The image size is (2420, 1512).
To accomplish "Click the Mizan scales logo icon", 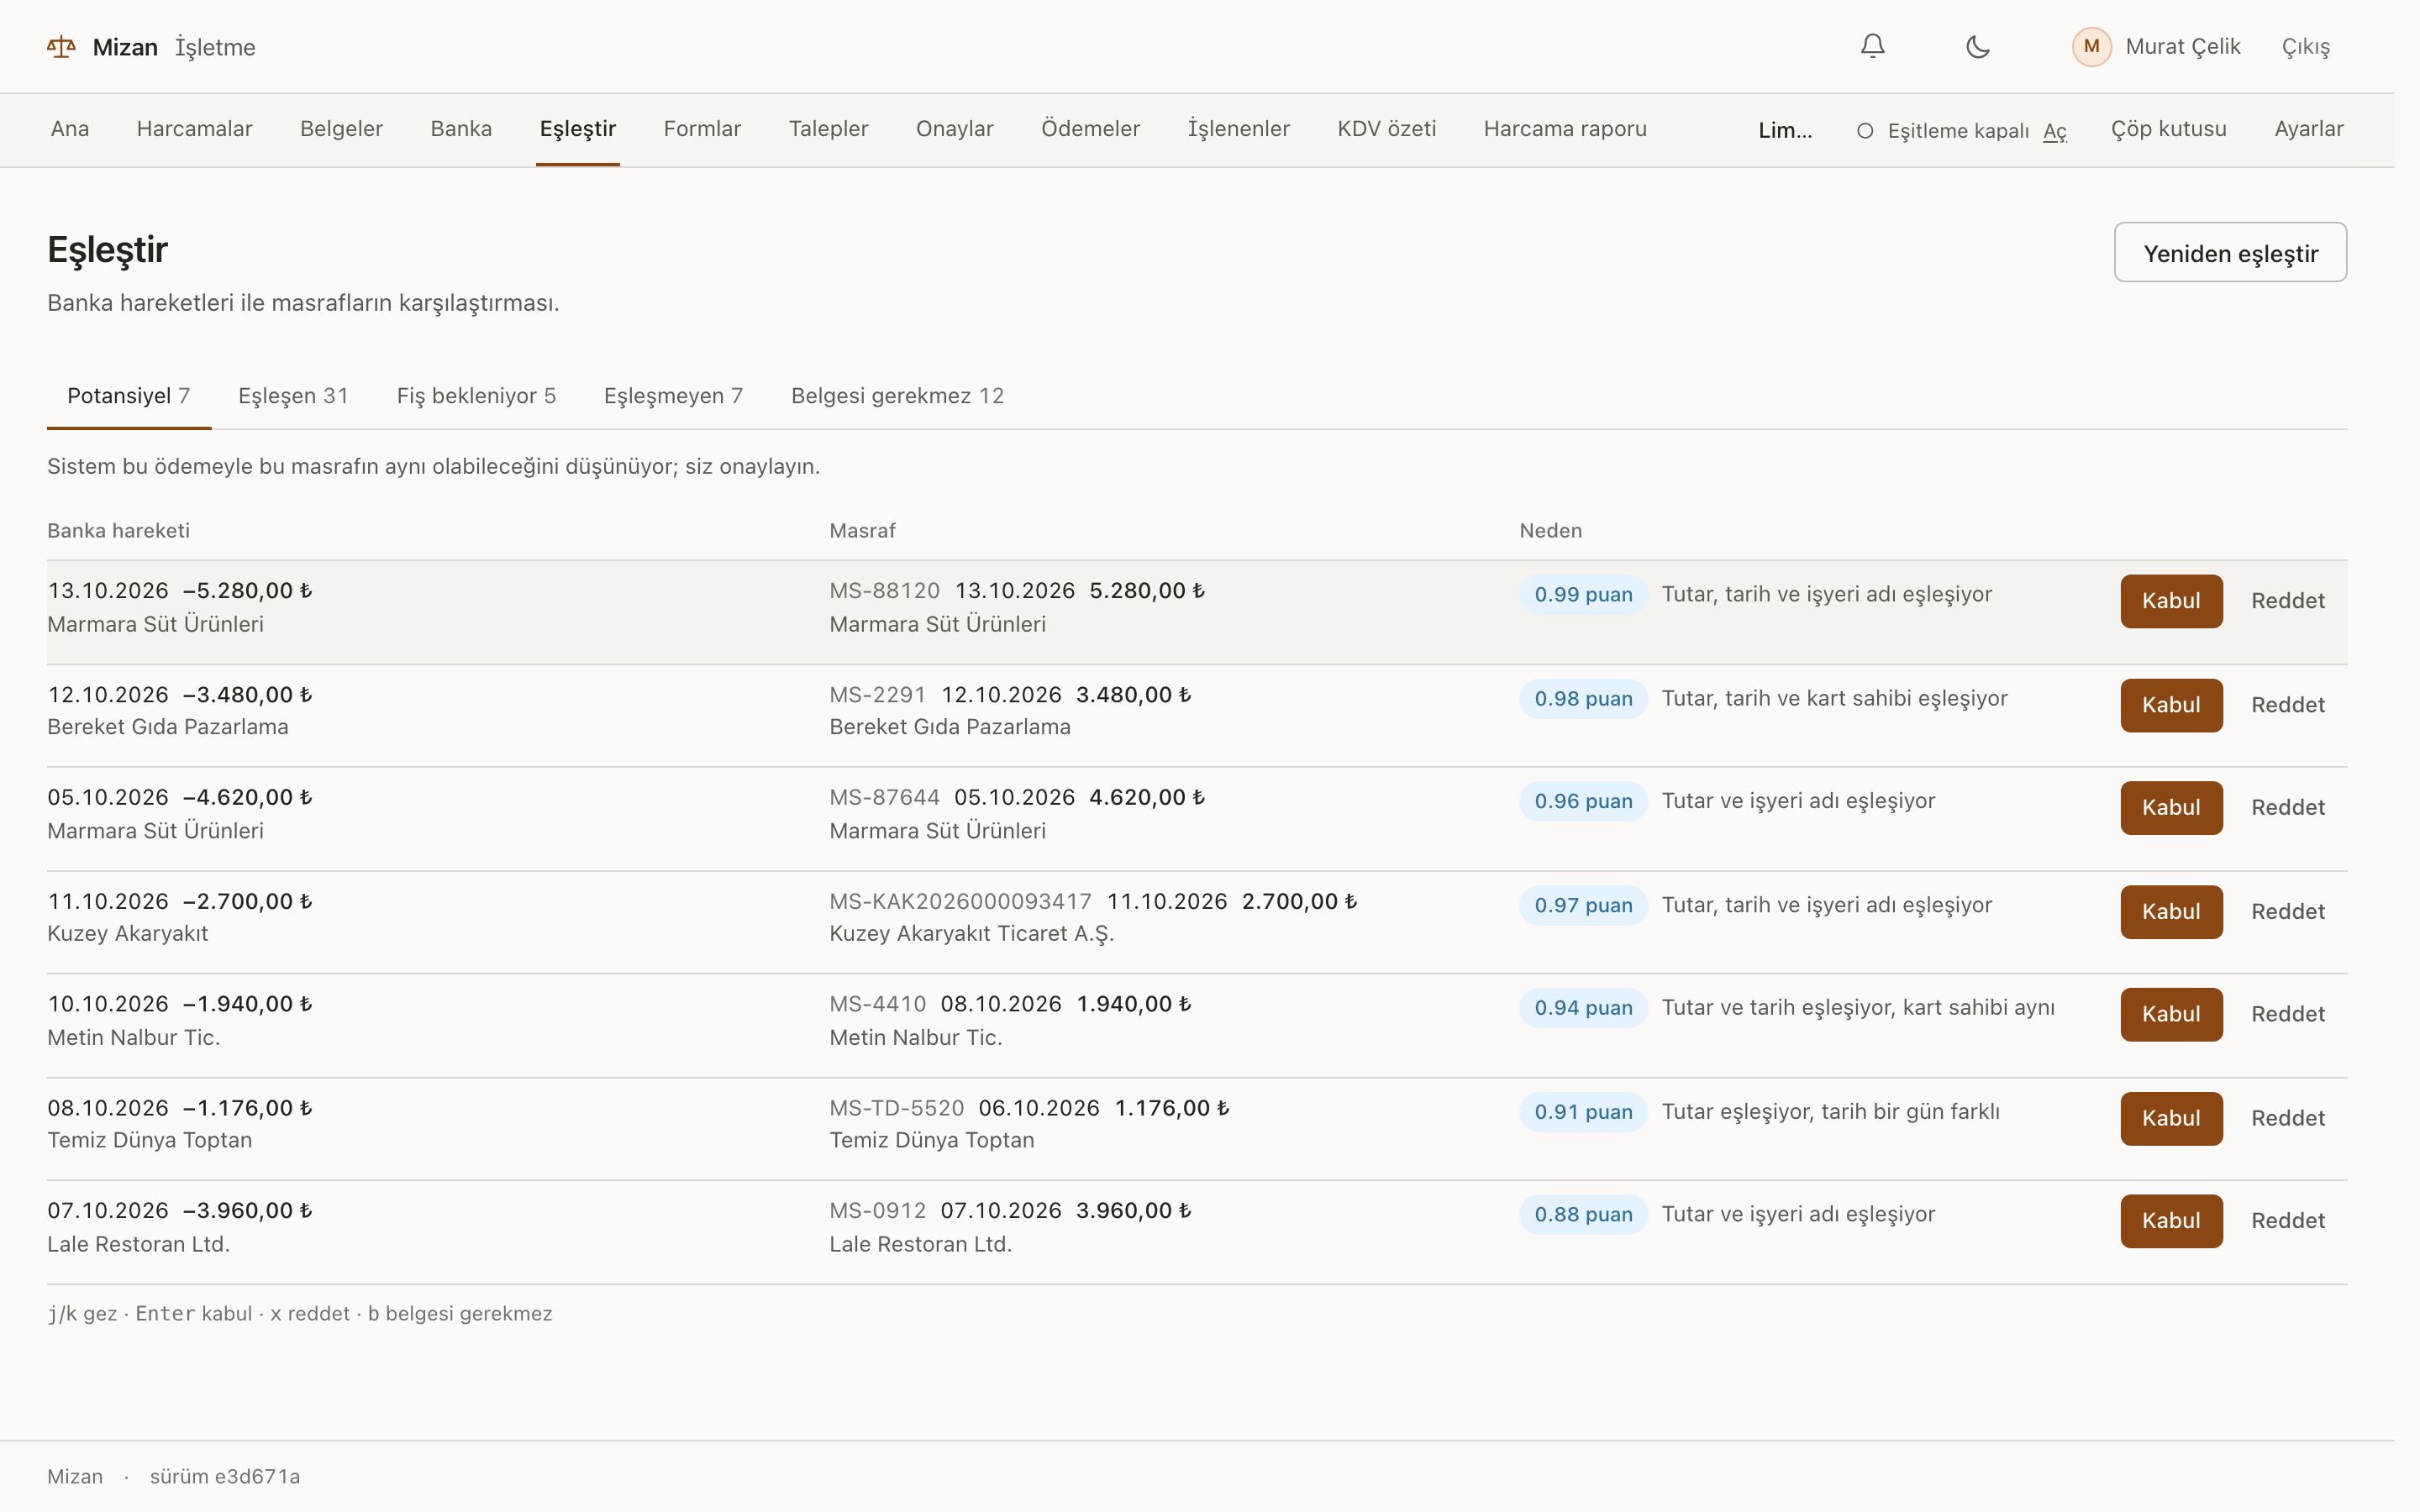I will click(x=61, y=47).
